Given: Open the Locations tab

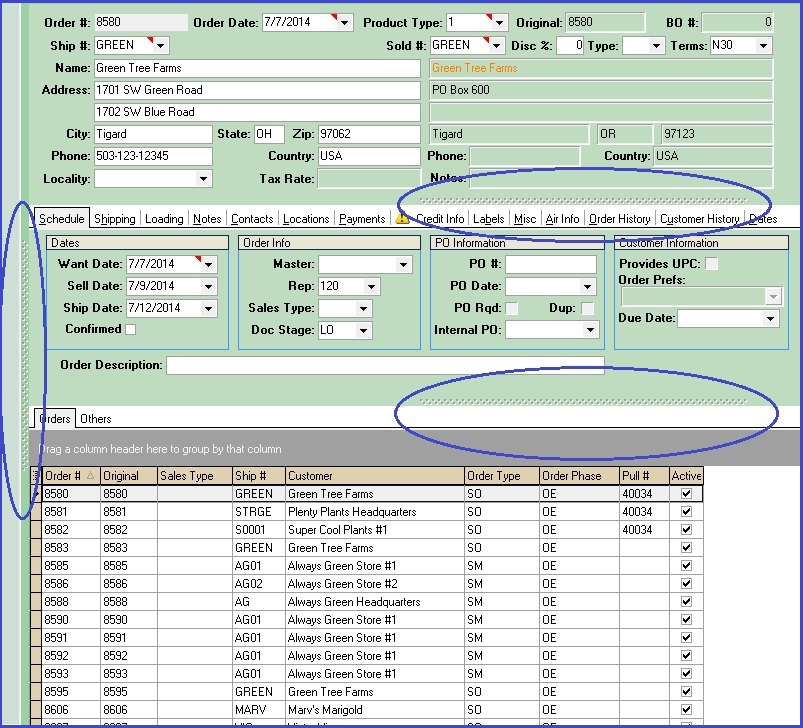Looking at the screenshot, I should pyautogui.click(x=306, y=219).
